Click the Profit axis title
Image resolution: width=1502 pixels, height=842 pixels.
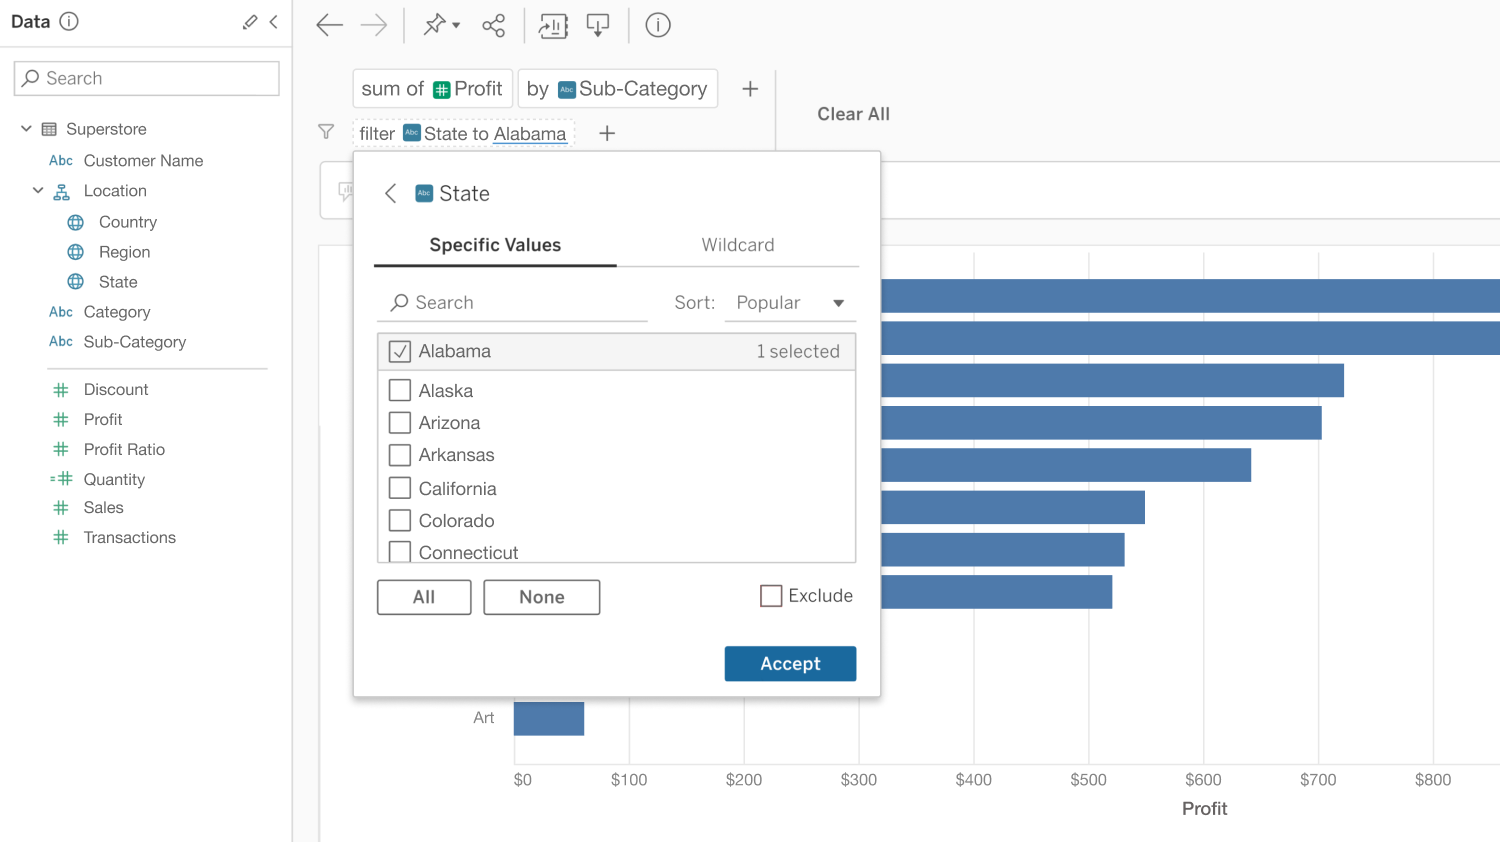(x=1204, y=809)
